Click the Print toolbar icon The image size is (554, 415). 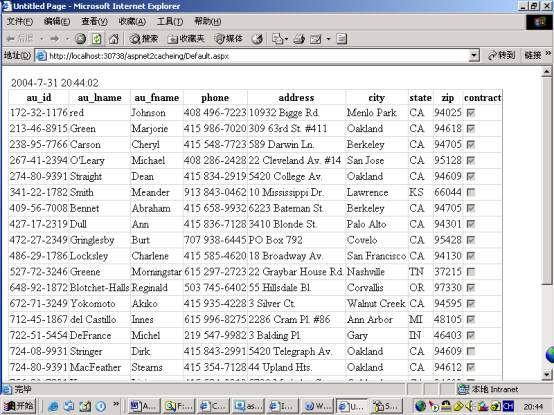[x=299, y=38]
